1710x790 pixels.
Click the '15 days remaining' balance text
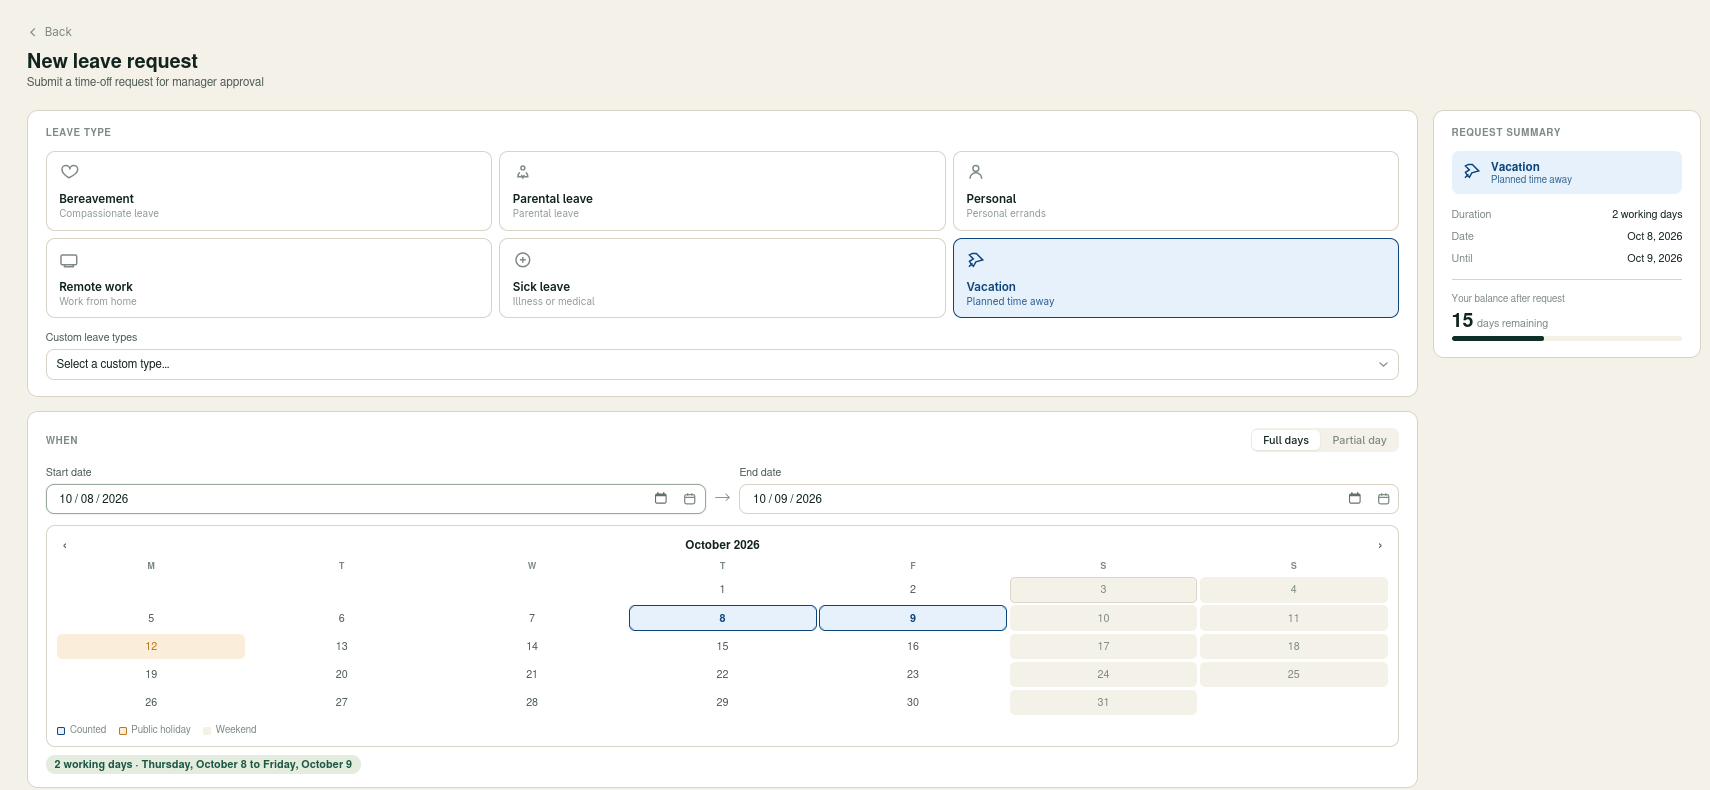tap(1500, 321)
